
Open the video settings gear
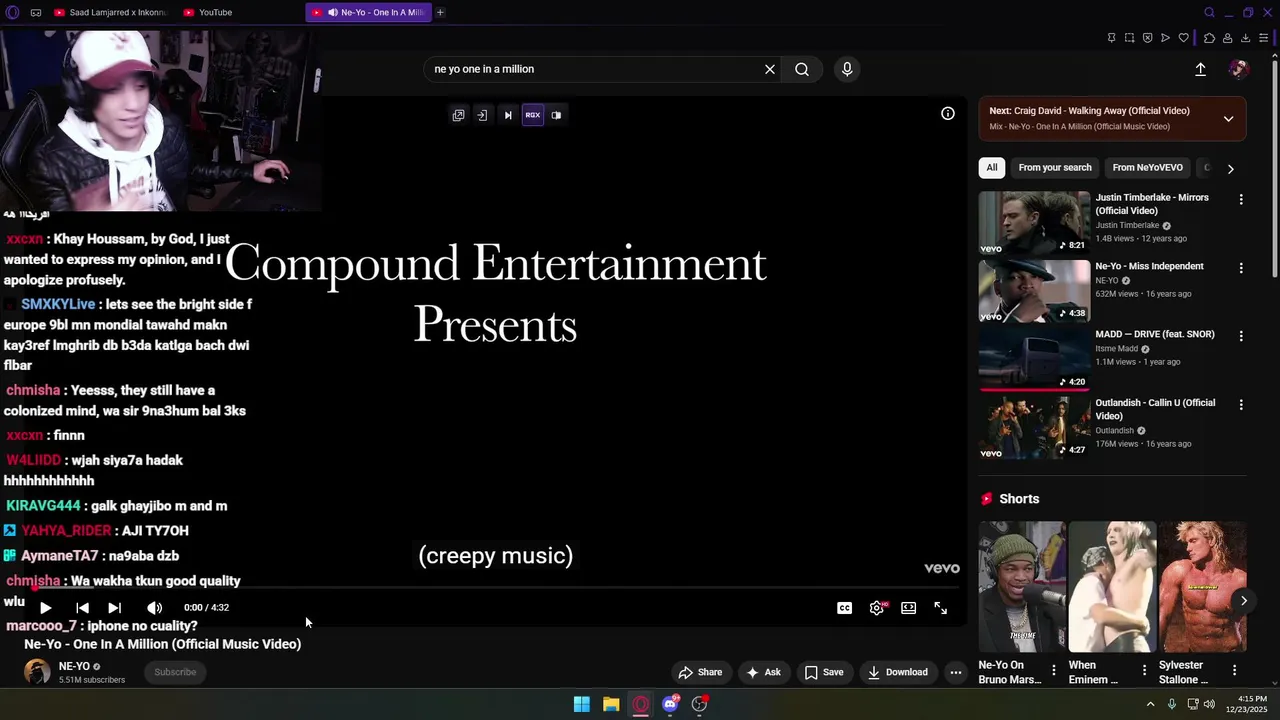877,608
